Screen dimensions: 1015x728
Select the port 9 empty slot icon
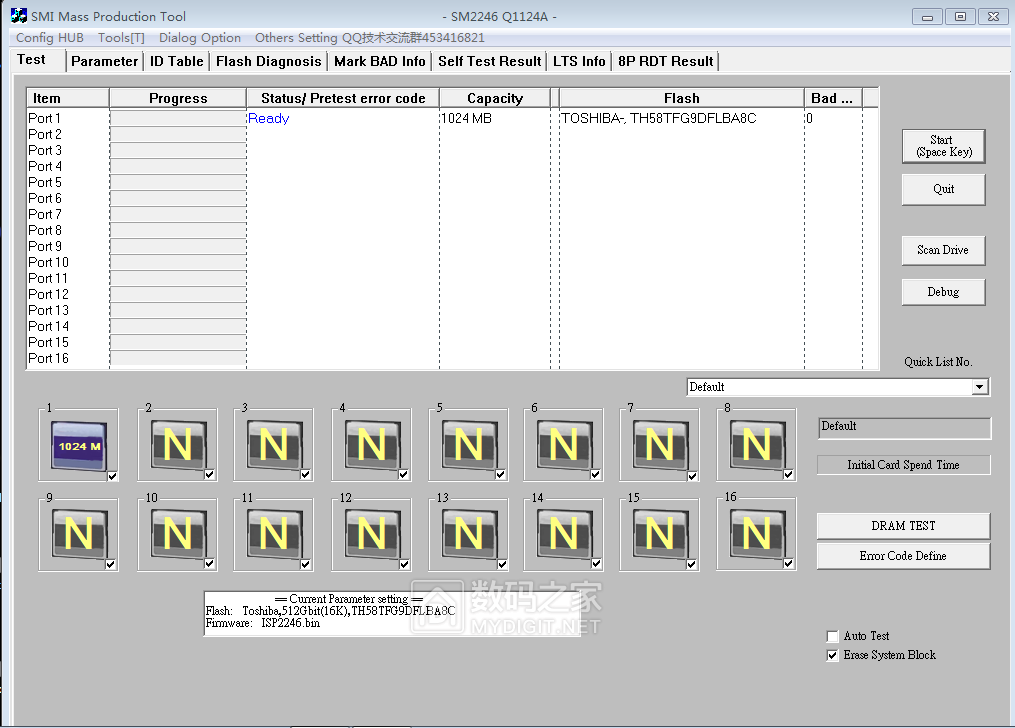pyautogui.click(x=78, y=534)
